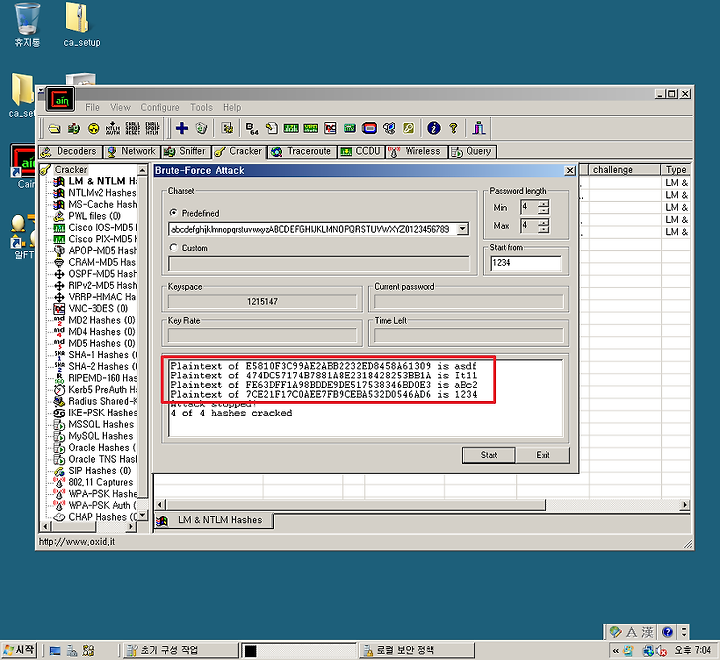This screenshot has width=720, height=660.
Task: Open 초기 구성 작업 taskbar item
Action: pos(180,650)
